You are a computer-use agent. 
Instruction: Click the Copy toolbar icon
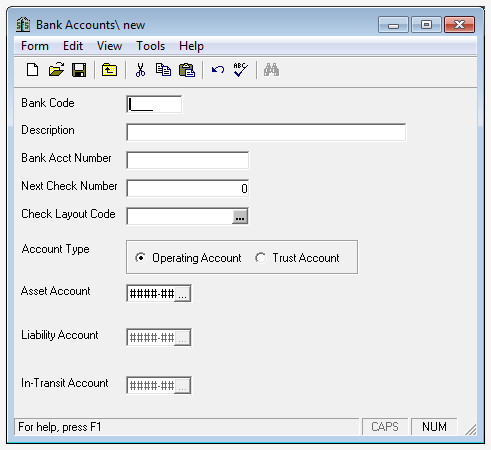pyautogui.click(x=163, y=70)
